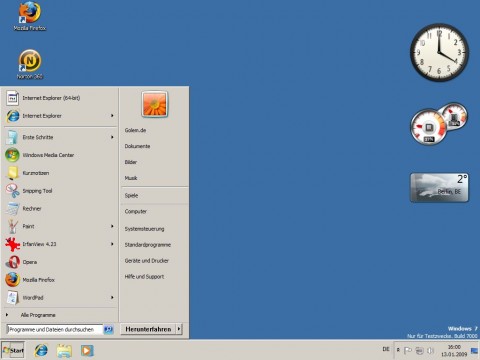Open Musik from Start menu
The image size is (480, 360).
(131, 178)
